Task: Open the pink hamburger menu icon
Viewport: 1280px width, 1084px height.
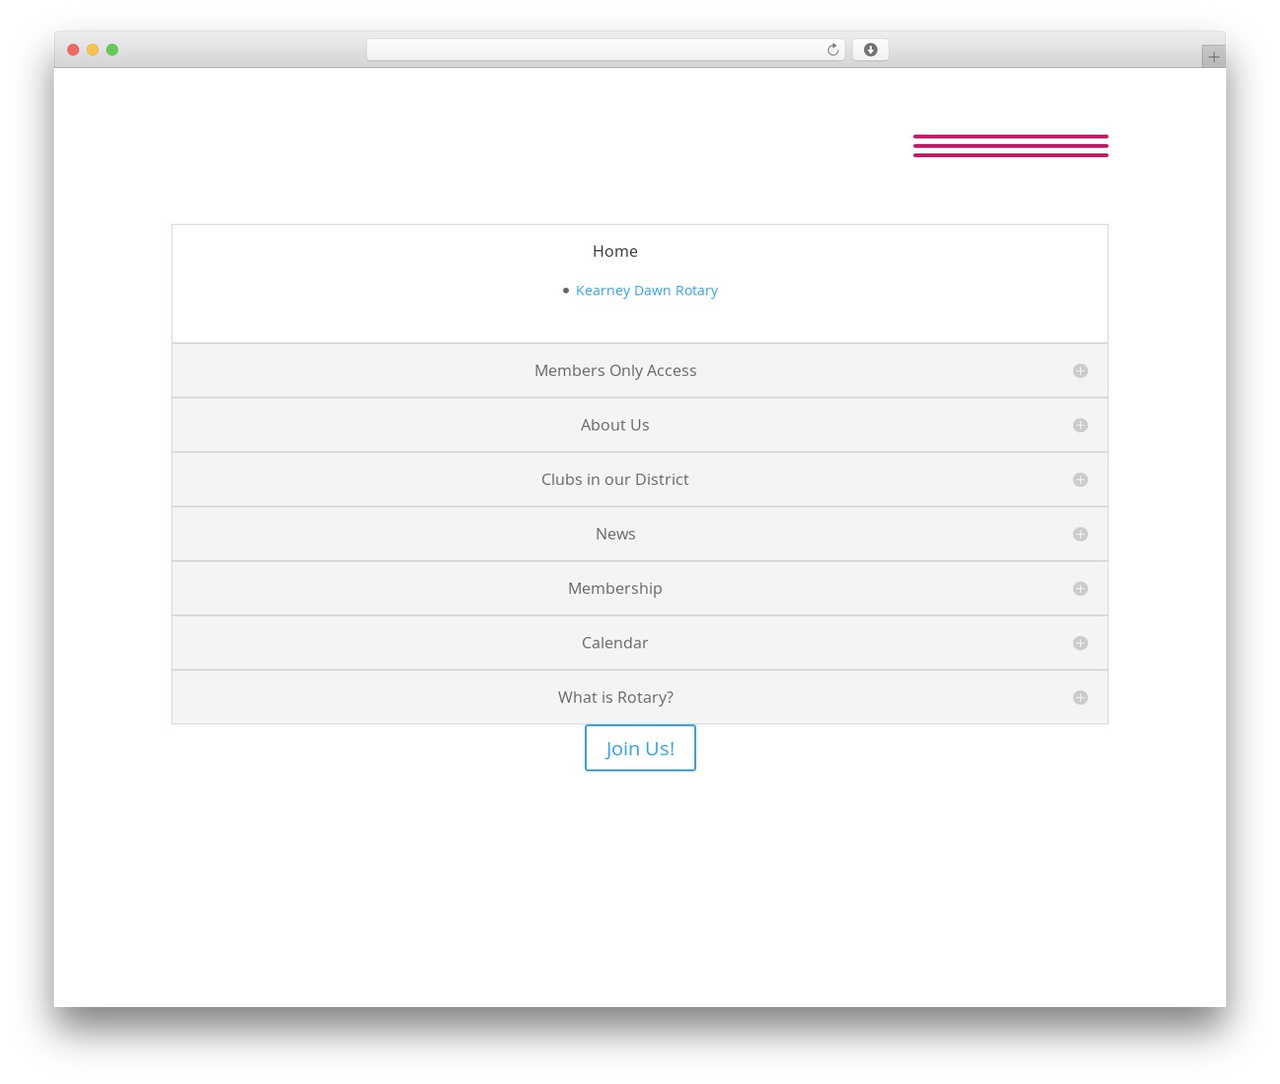Action: click(1010, 146)
